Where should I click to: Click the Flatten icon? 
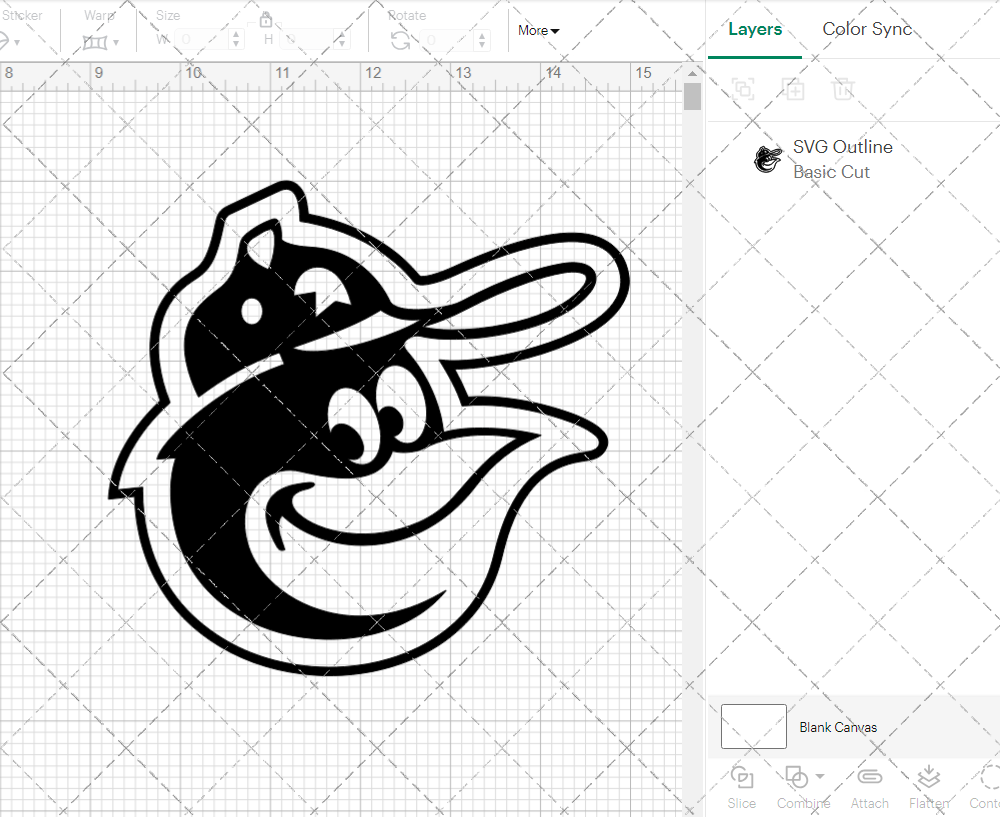click(928, 778)
